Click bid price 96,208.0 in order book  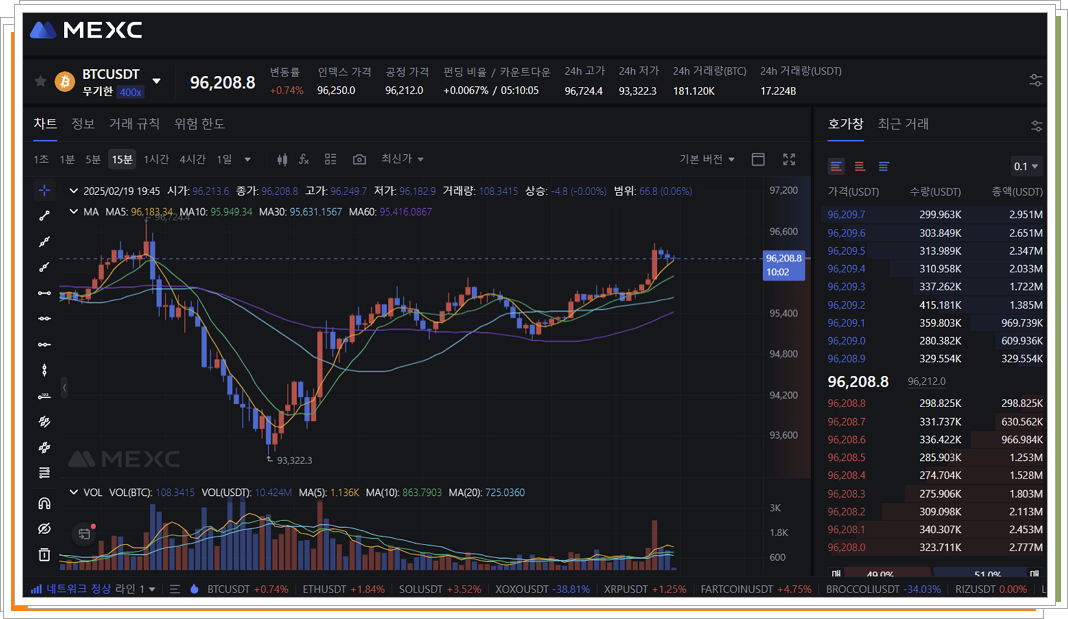point(846,547)
